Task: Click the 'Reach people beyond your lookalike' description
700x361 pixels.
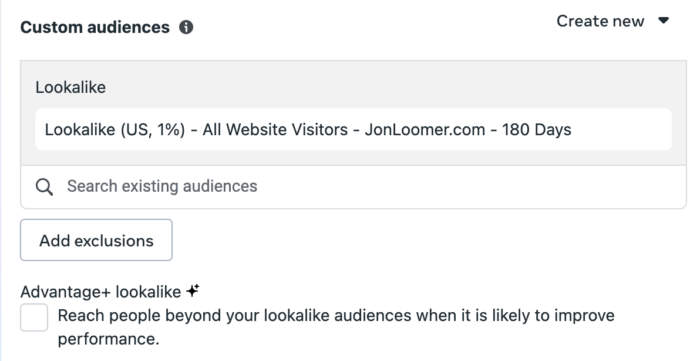Action: click(336, 327)
